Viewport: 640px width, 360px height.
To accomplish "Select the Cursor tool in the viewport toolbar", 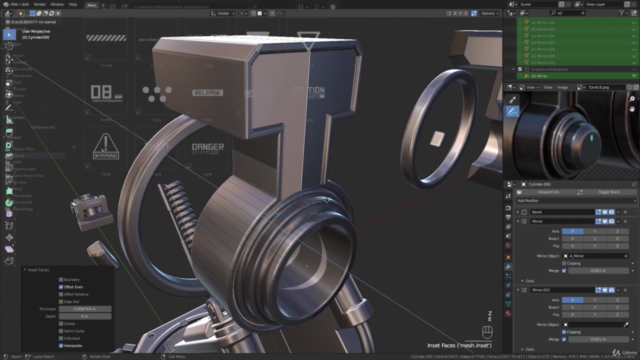I will (x=9, y=46).
